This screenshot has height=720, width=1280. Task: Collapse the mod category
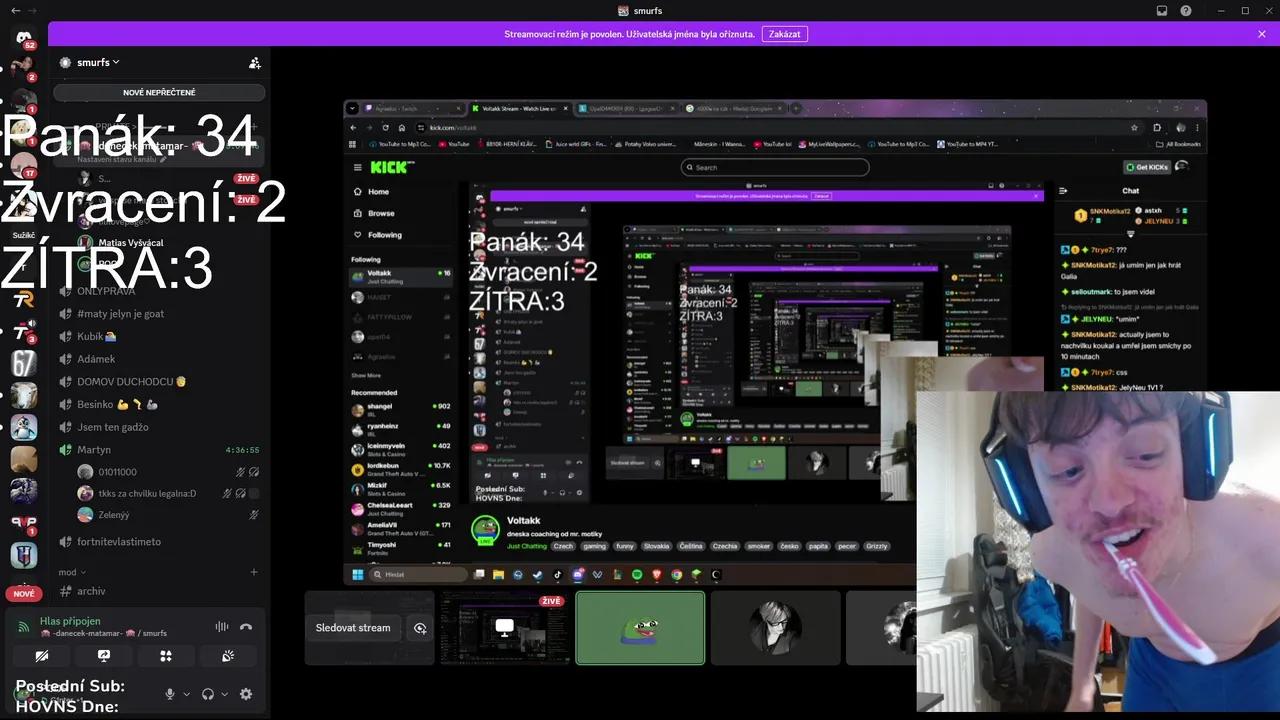pyautogui.click(x=72, y=572)
